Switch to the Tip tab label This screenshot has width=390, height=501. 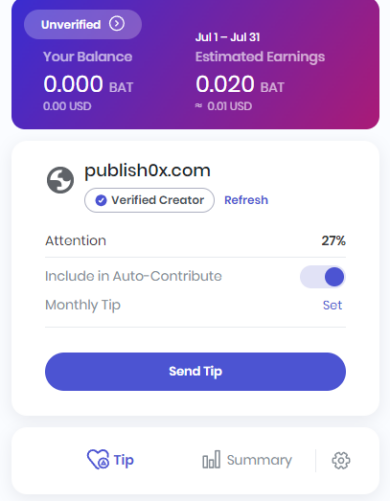click(124, 460)
